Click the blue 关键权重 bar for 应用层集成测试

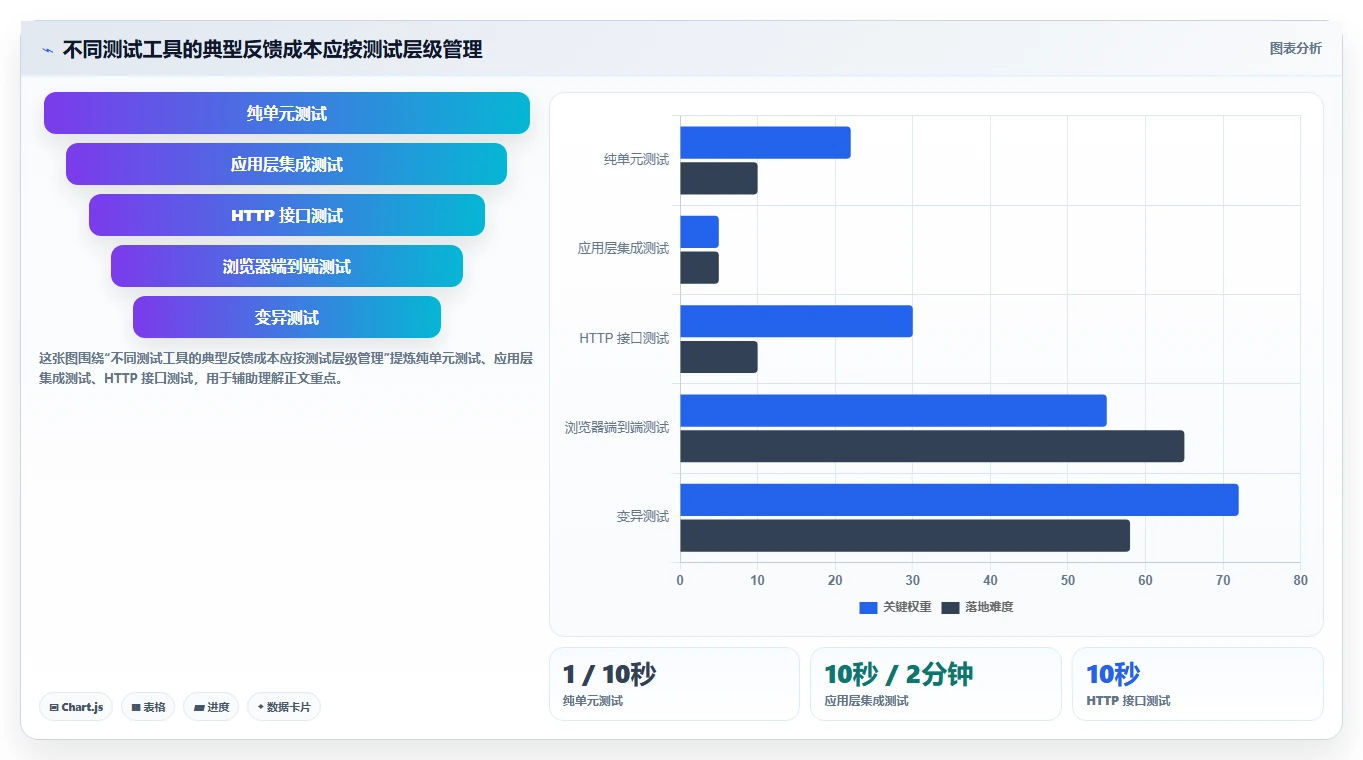click(x=699, y=232)
